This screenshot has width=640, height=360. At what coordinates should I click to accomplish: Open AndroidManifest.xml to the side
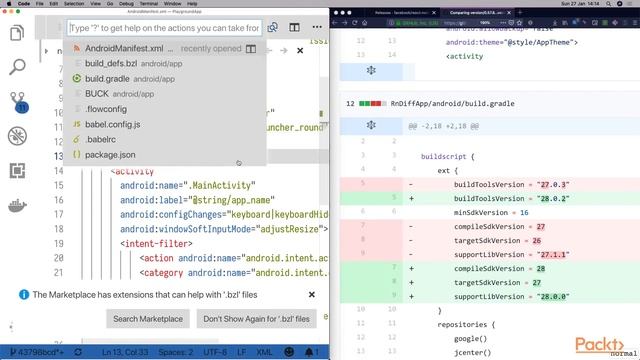coord(251,49)
